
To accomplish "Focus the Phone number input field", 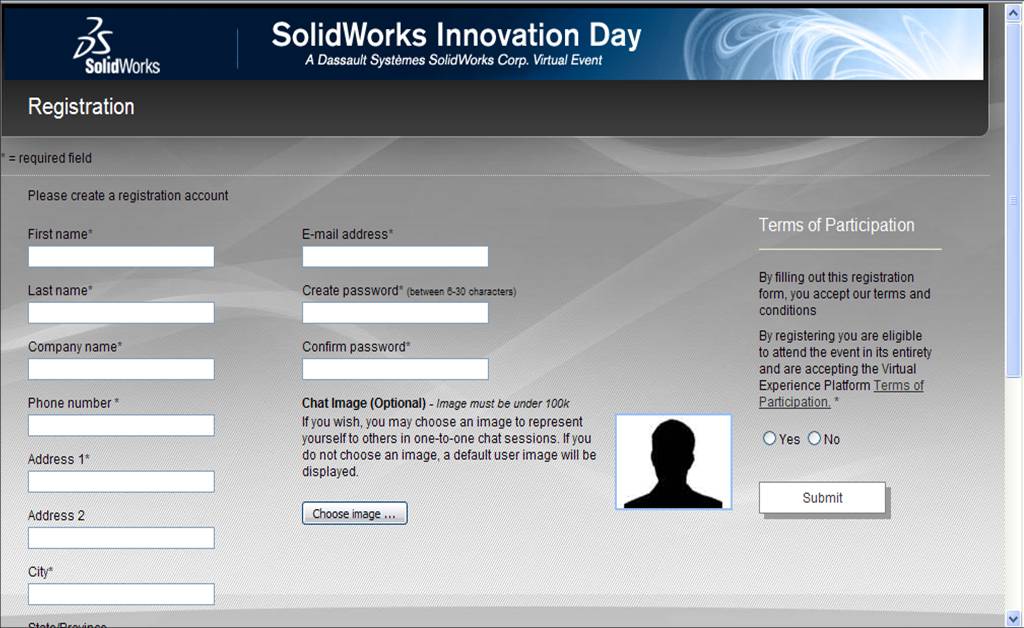I will coord(121,425).
